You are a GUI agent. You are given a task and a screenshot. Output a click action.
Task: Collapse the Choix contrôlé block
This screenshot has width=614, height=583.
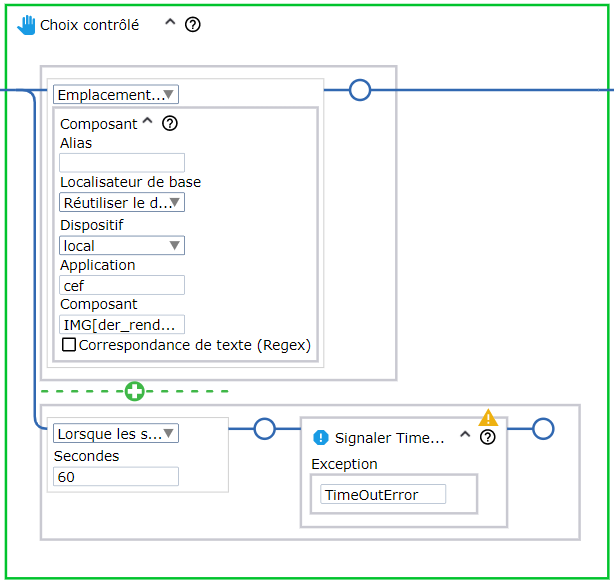coord(170,24)
